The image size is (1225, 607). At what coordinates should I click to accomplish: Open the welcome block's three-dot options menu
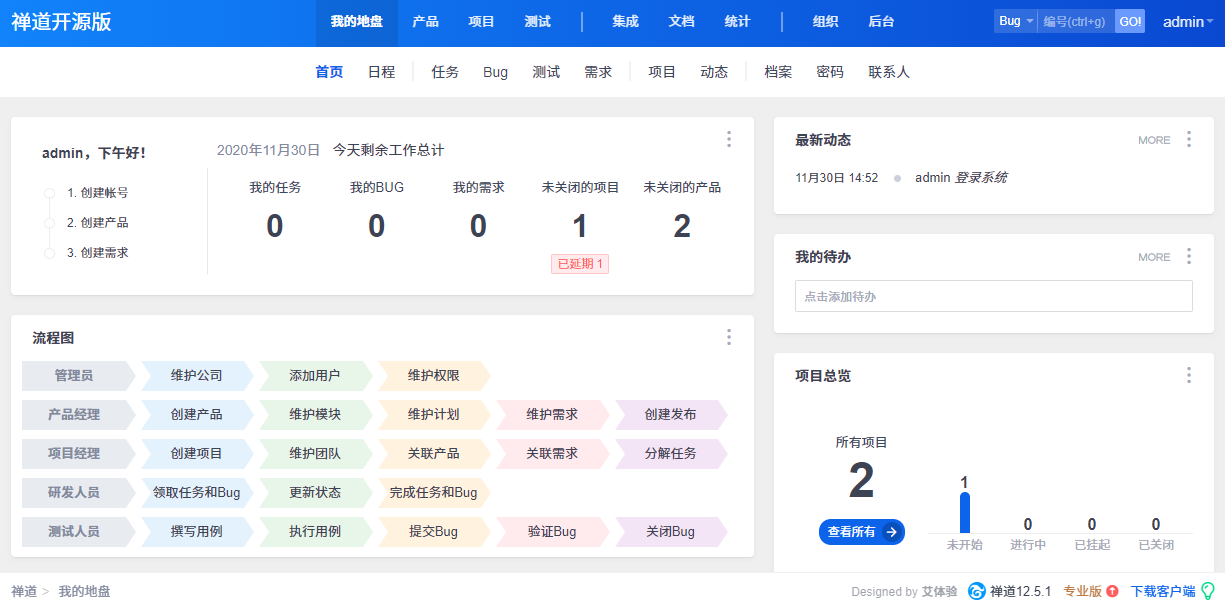(729, 139)
